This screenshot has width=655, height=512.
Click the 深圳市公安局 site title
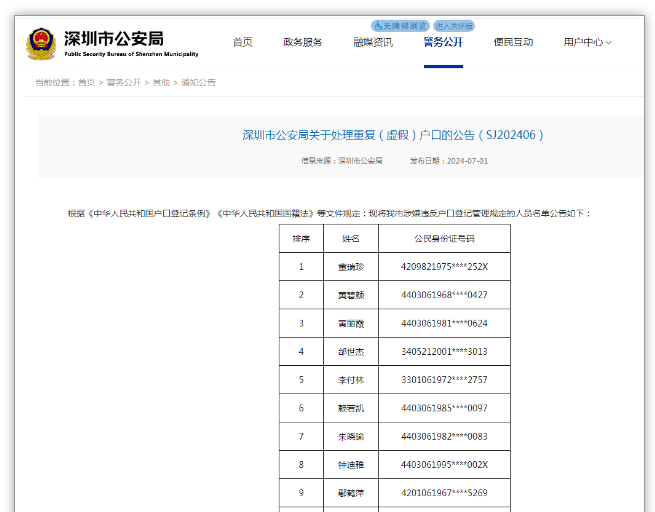(x=114, y=38)
